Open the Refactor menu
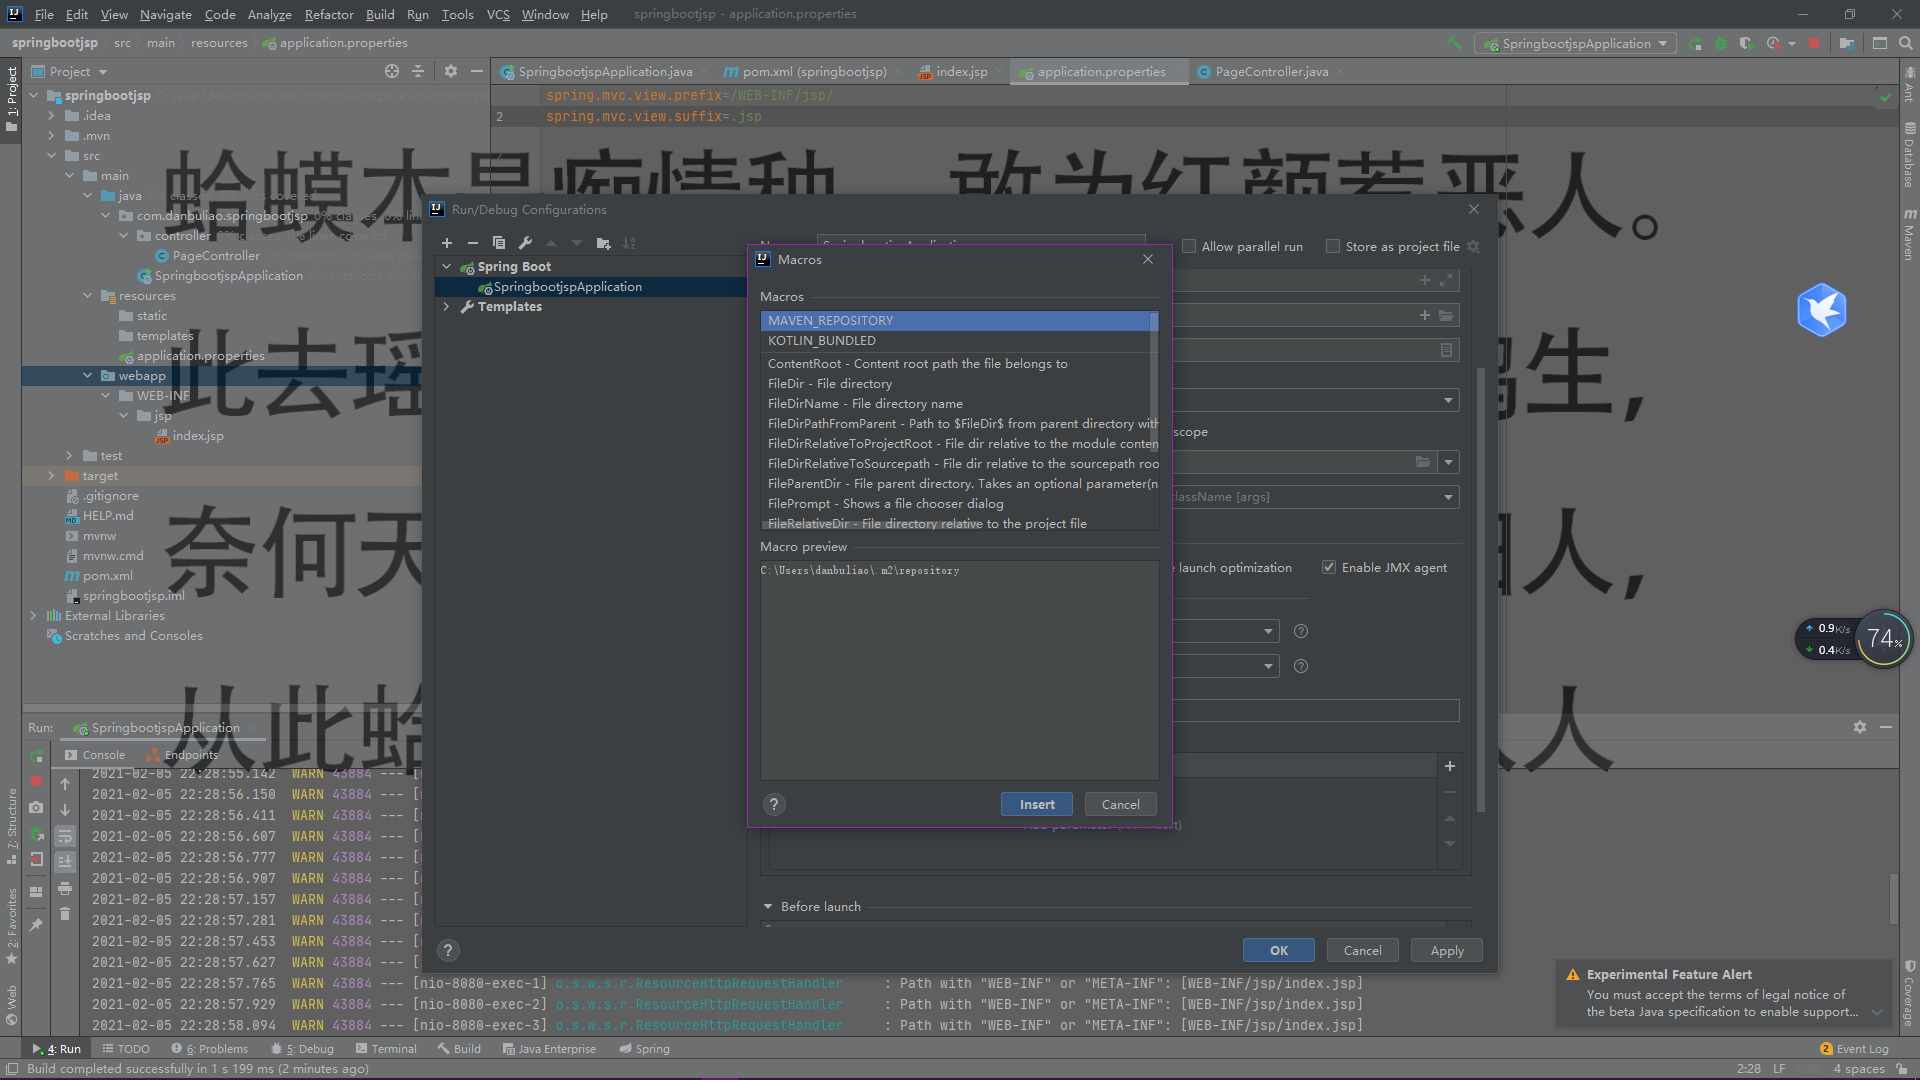The width and height of the screenshot is (1920, 1080). [329, 14]
